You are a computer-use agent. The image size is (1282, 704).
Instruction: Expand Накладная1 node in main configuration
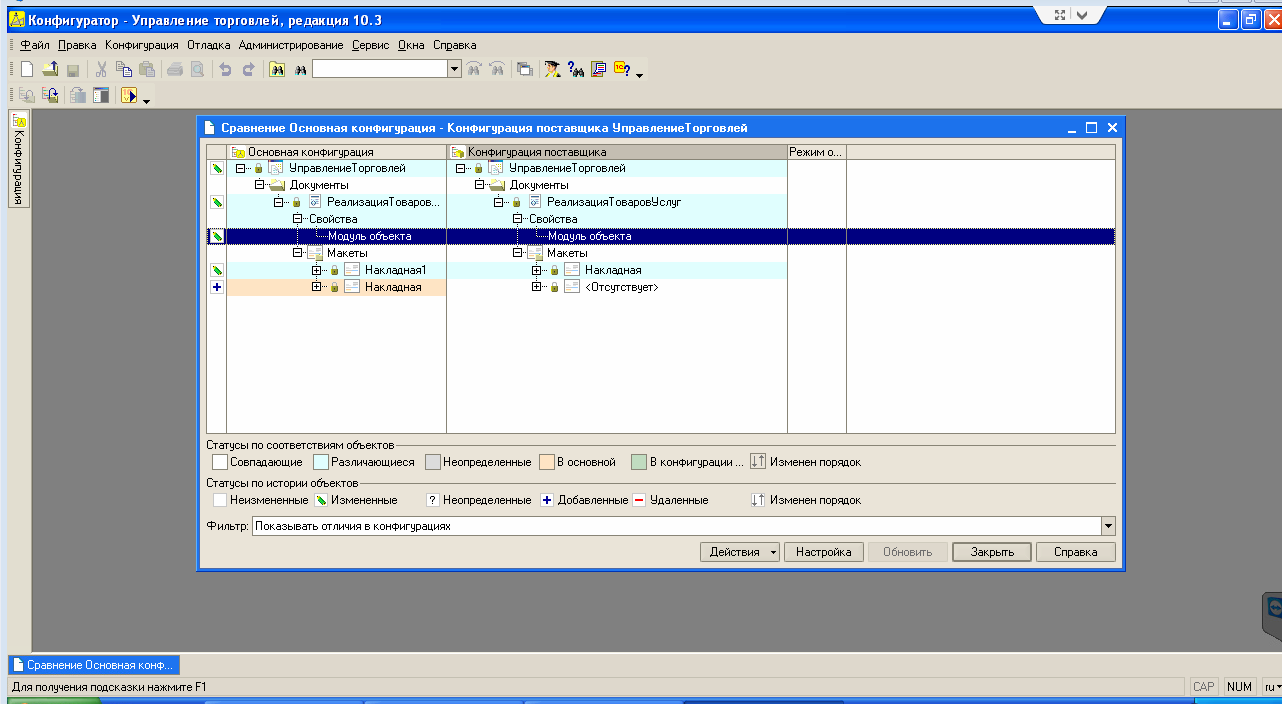tap(317, 270)
